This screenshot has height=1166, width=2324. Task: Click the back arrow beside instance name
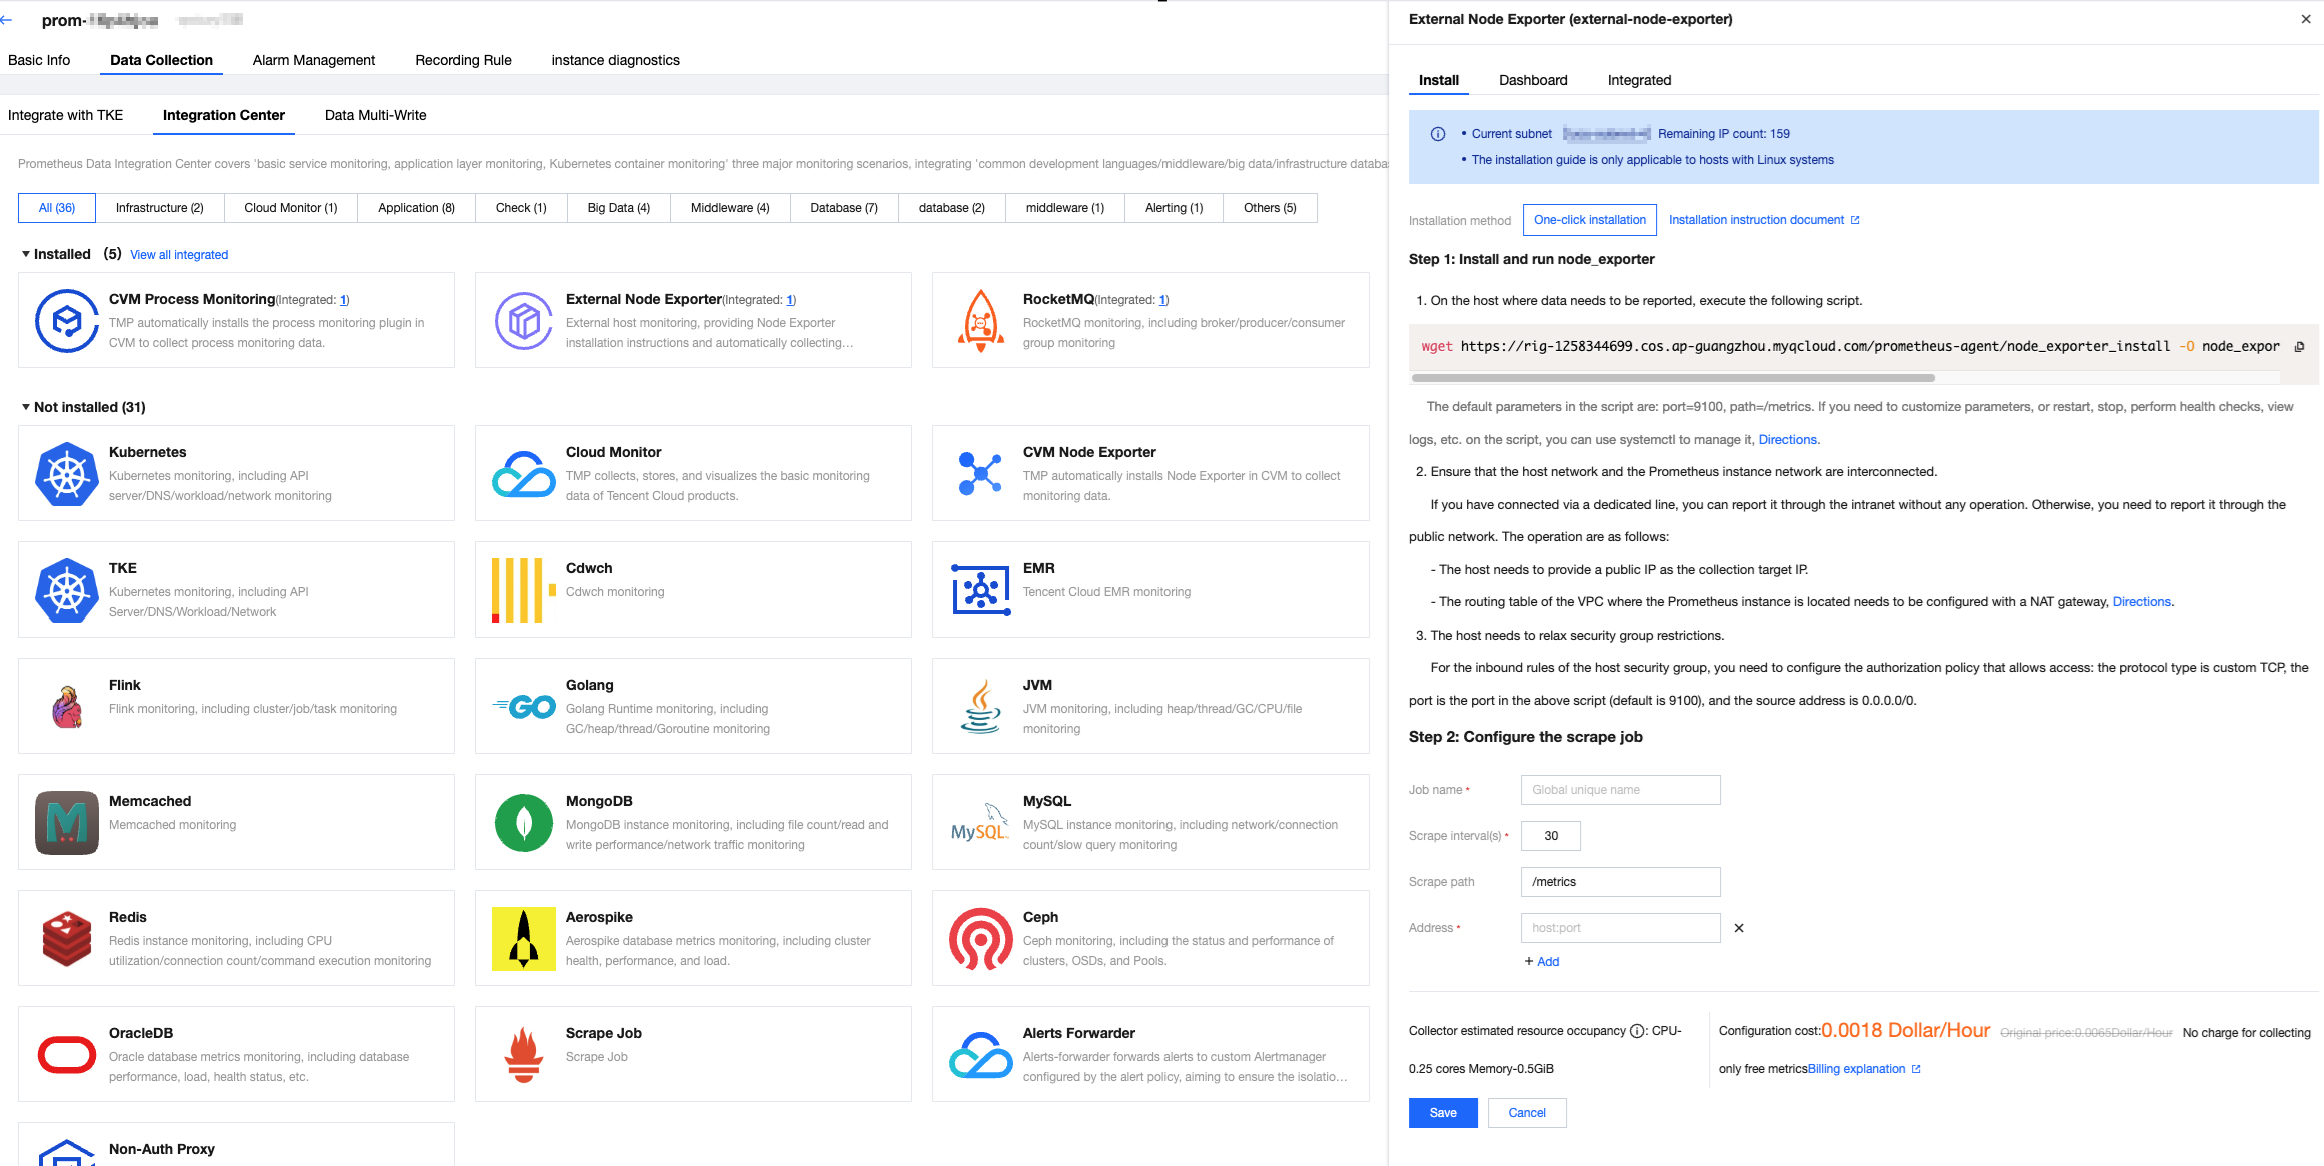pyautogui.click(x=7, y=20)
